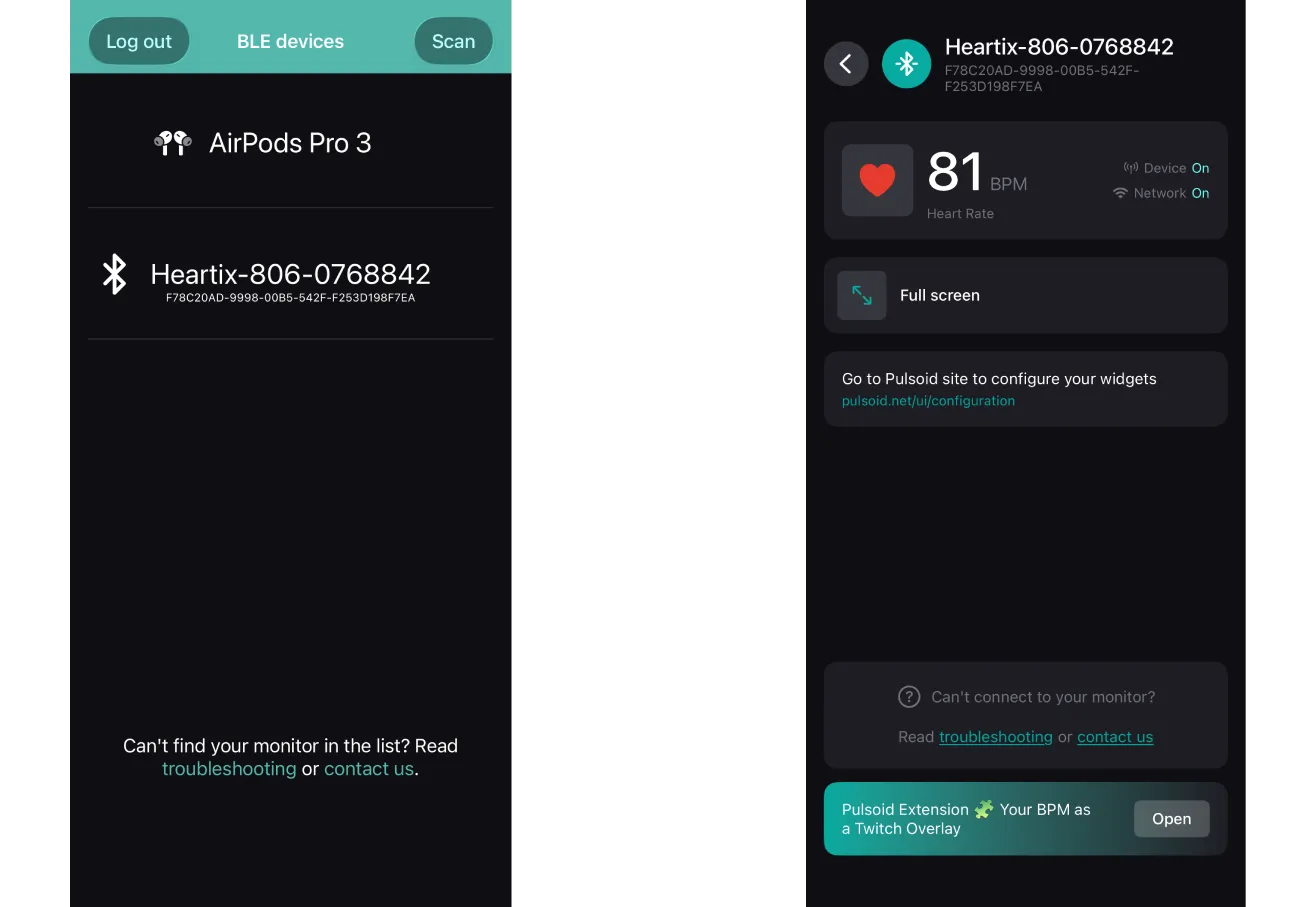Tap the Device On status text
This screenshot has height=907, width=1316.
point(1176,168)
